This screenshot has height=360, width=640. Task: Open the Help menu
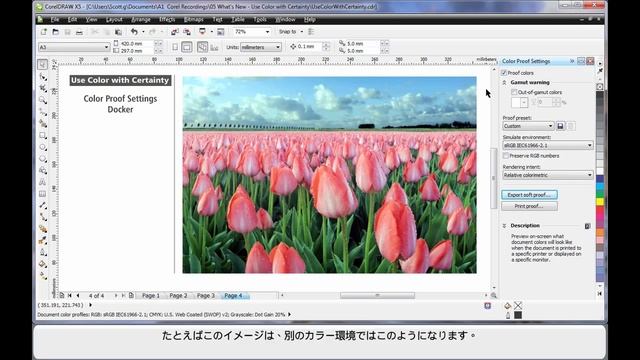[x=310, y=19]
